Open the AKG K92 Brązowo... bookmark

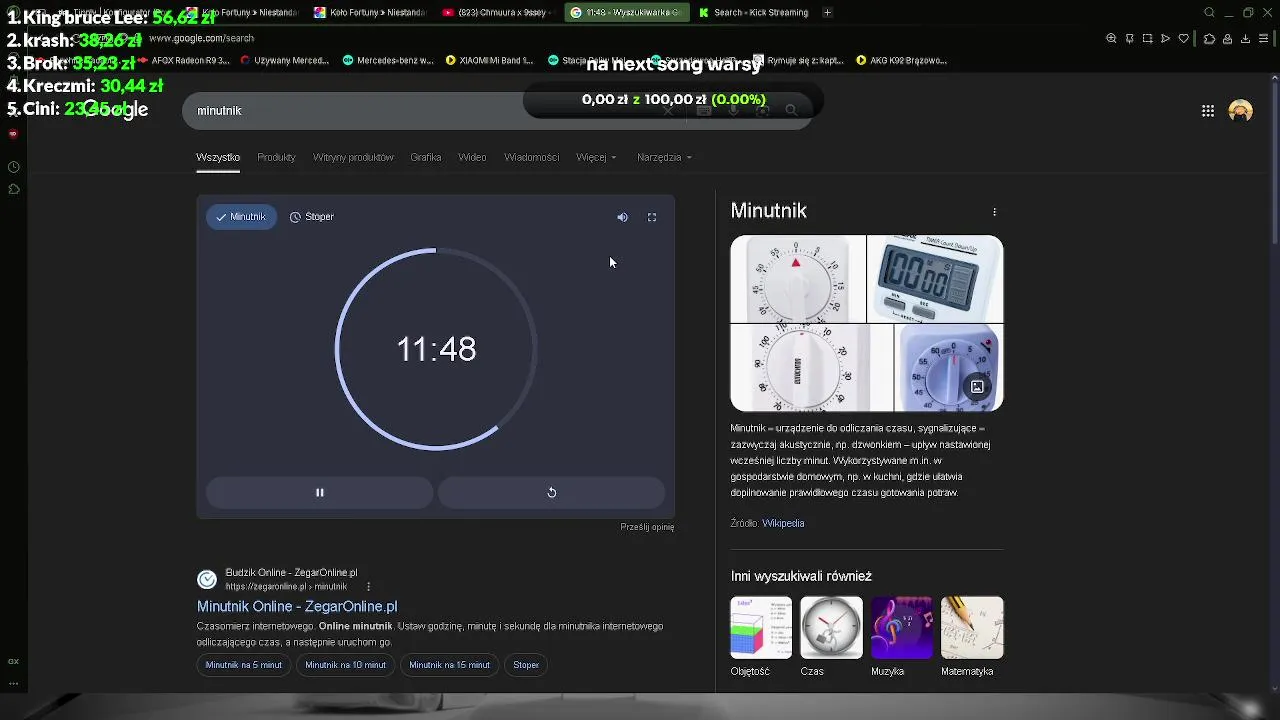[901, 60]
